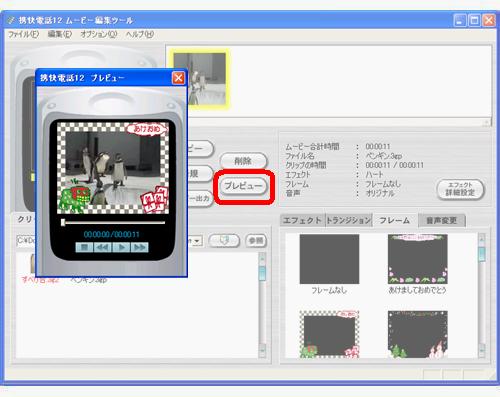Click the 参照 browse button
The width and height of the screenshot is (500, 397).
256,240
